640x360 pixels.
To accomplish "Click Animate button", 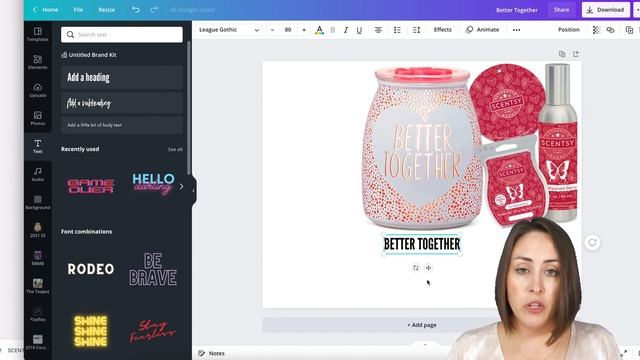I will point(482,29).
